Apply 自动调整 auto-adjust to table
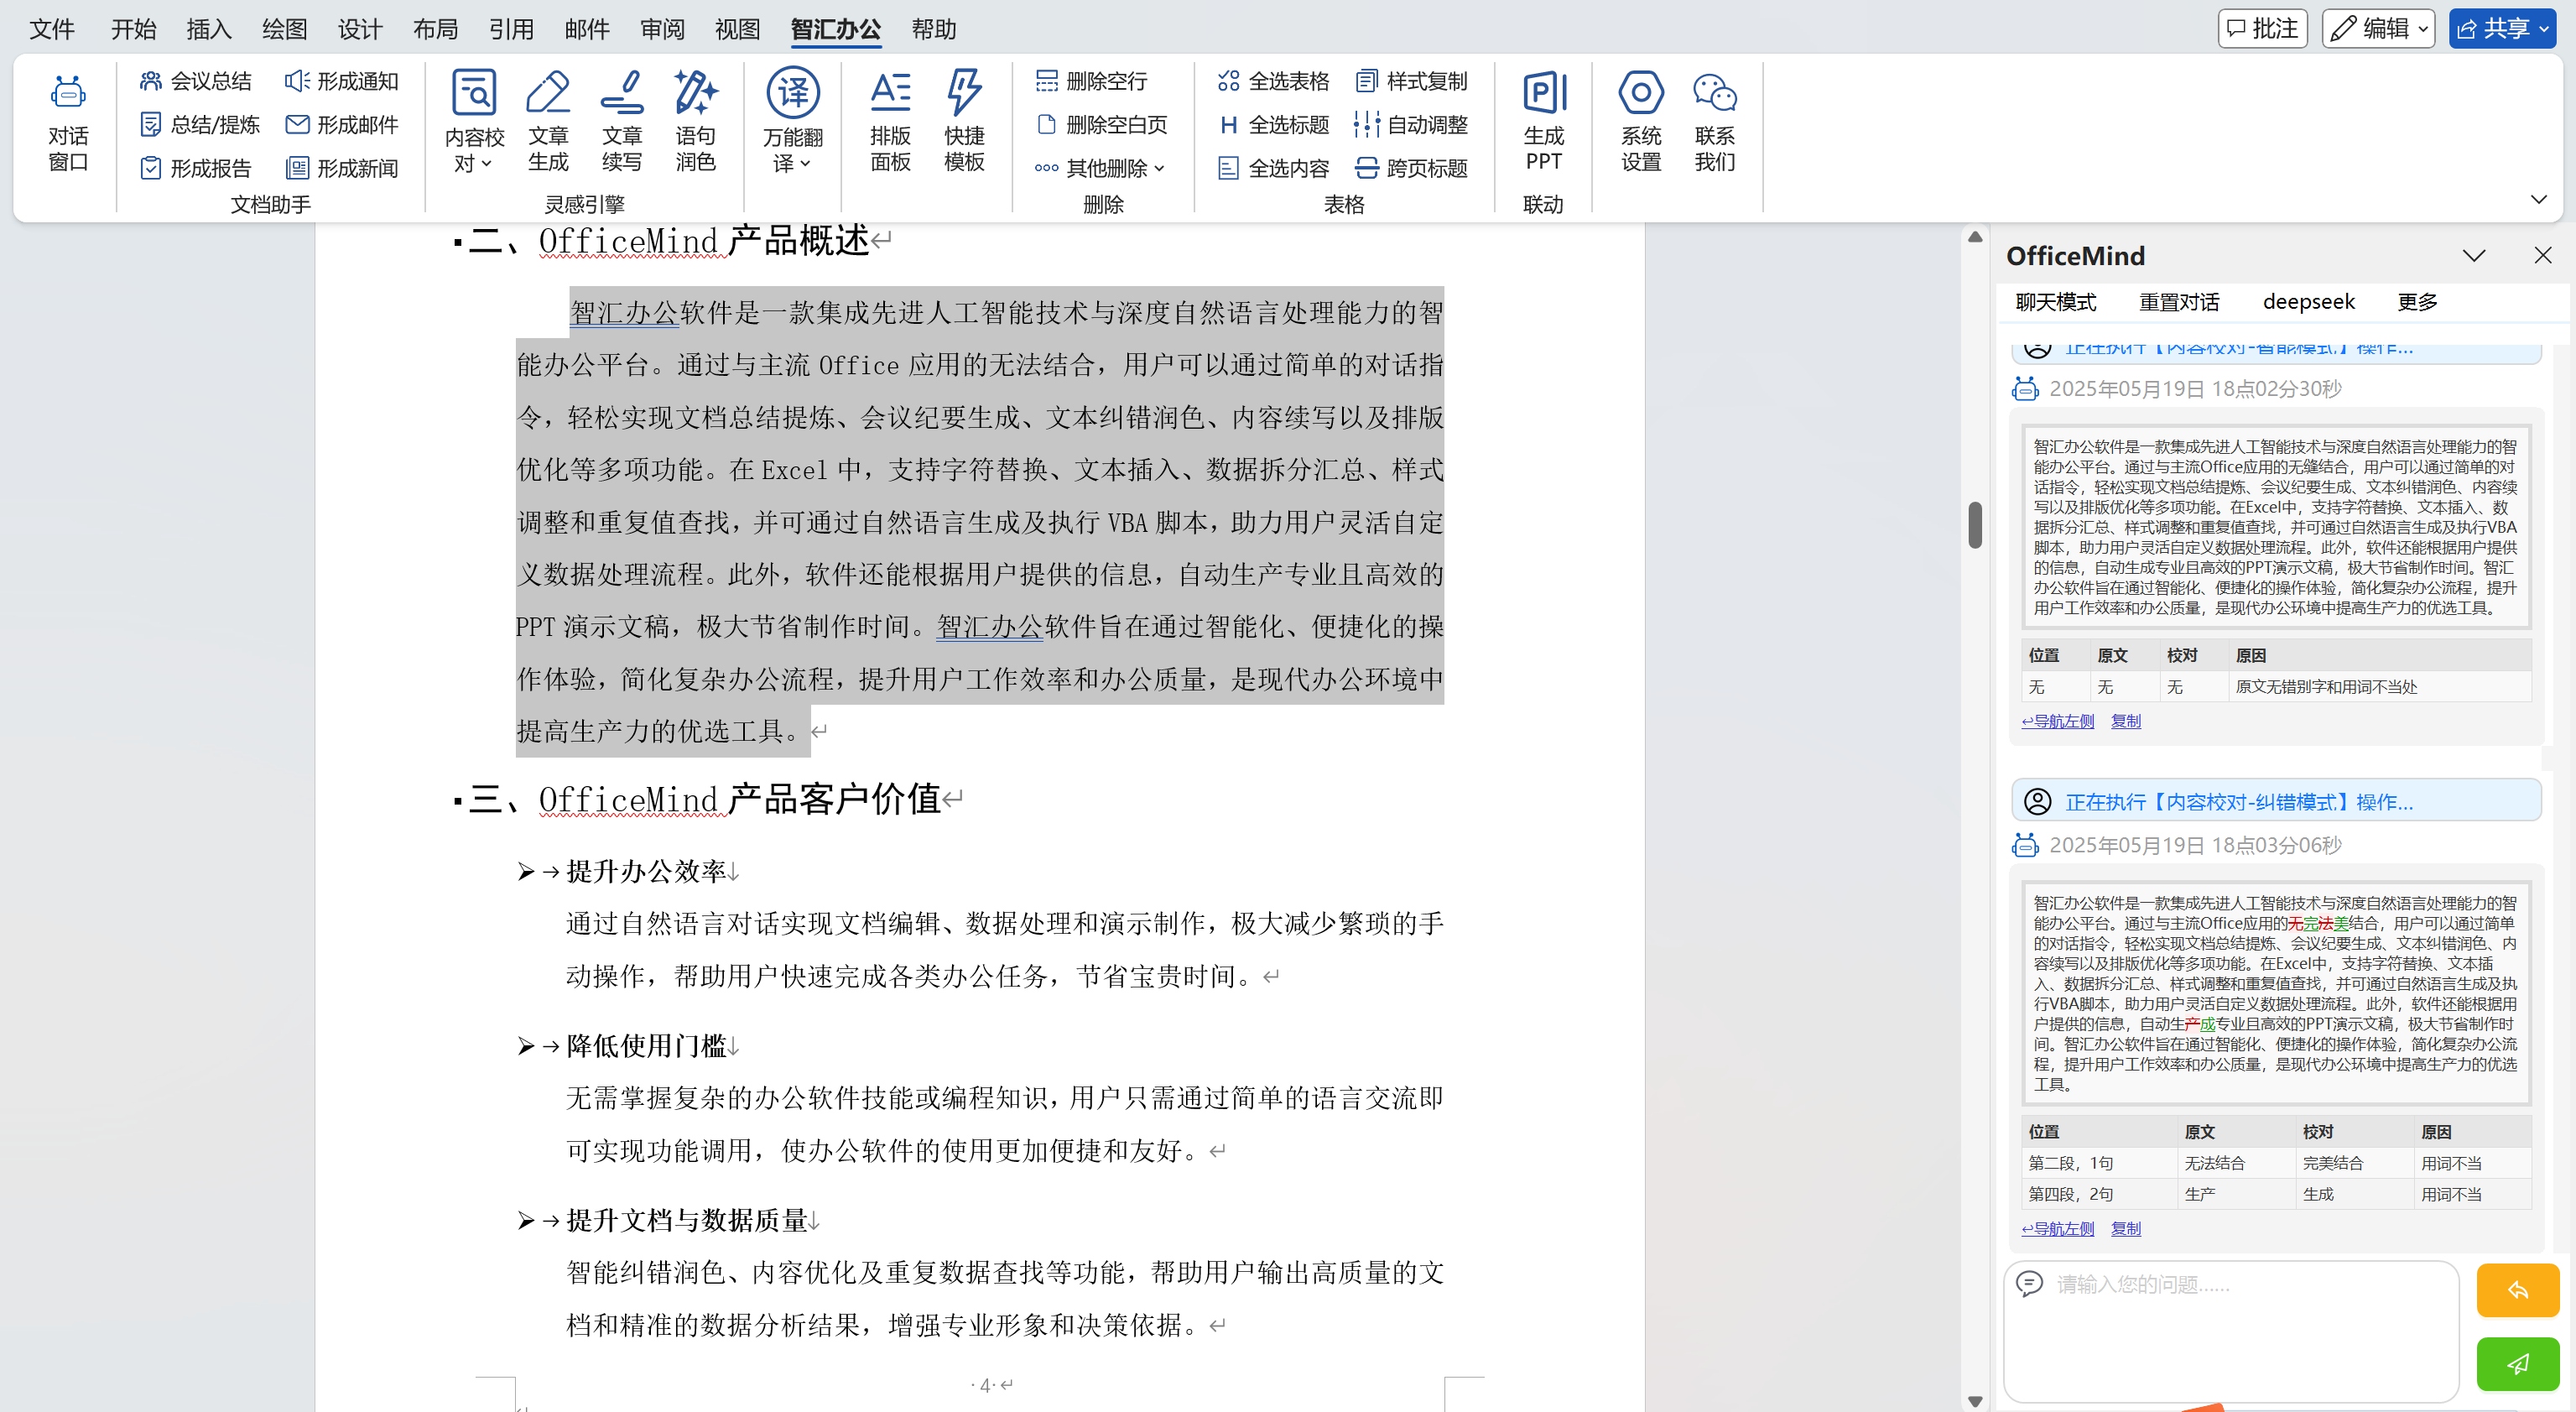 point(1411,125)
